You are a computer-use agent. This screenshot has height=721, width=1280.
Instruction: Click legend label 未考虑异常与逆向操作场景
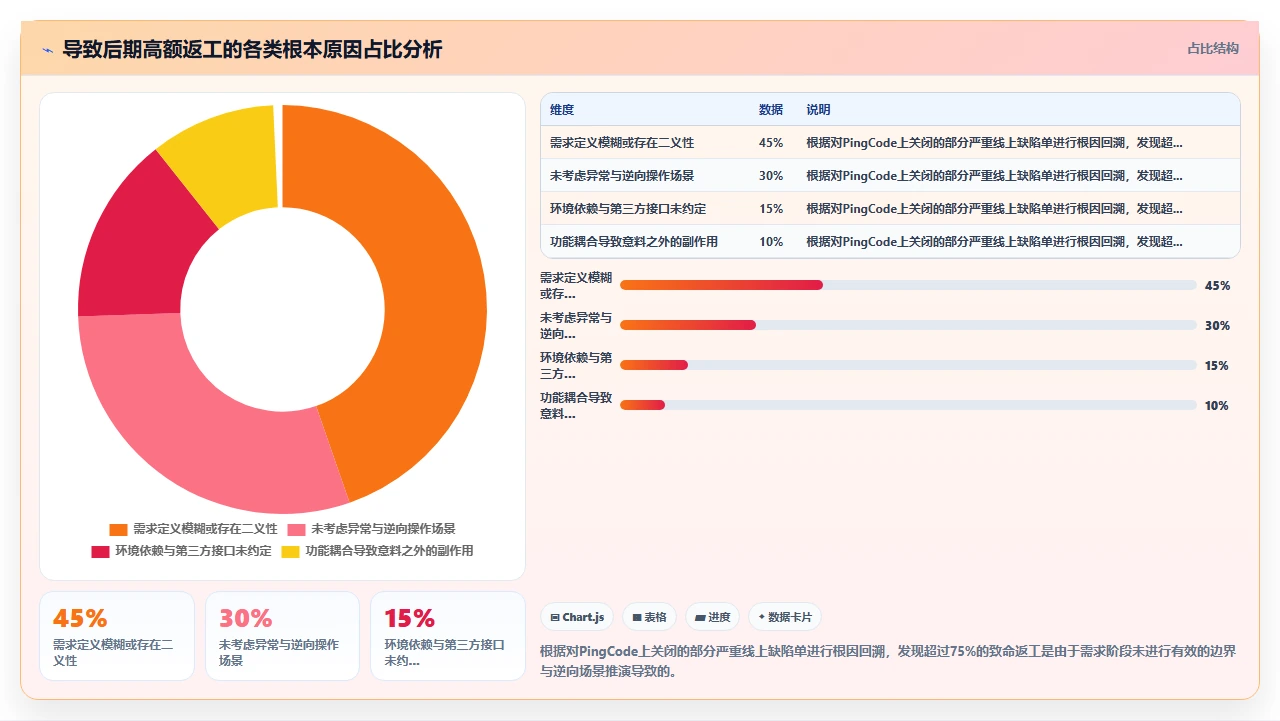click(x=383, y=529)
